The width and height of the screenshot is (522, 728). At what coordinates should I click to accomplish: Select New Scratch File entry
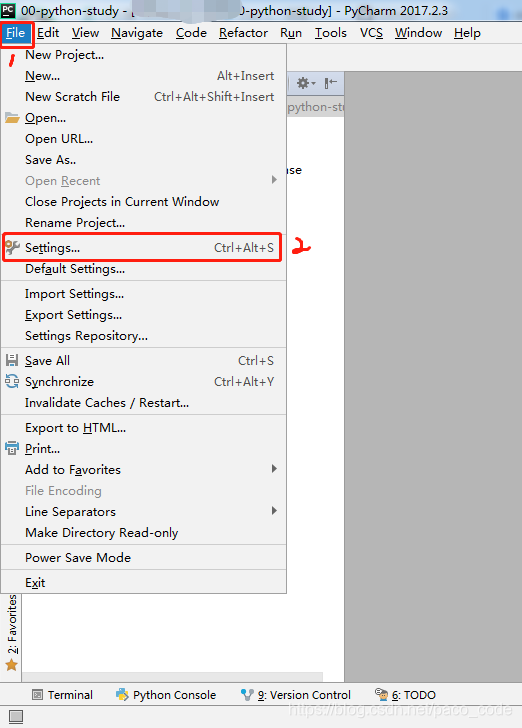tap(144, 97)
